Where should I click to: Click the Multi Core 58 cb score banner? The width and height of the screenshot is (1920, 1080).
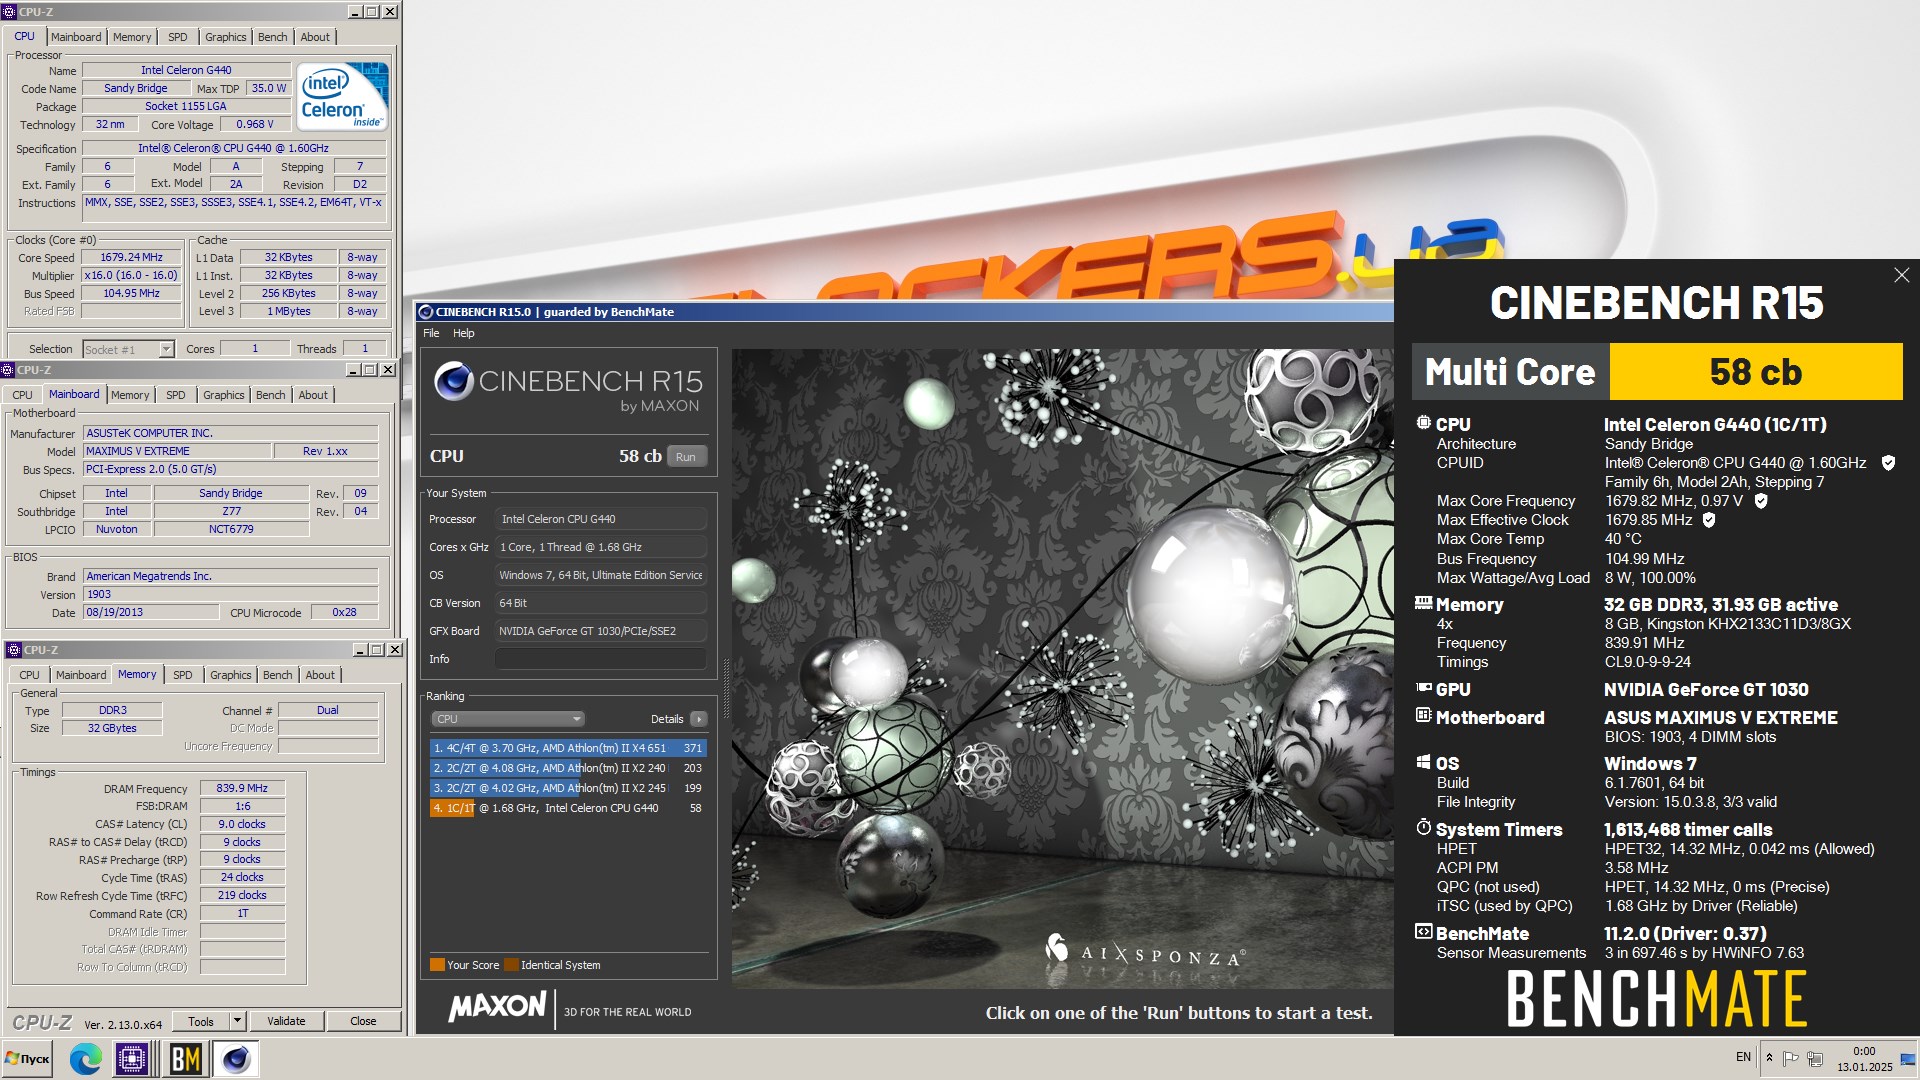click(1657, 372)
